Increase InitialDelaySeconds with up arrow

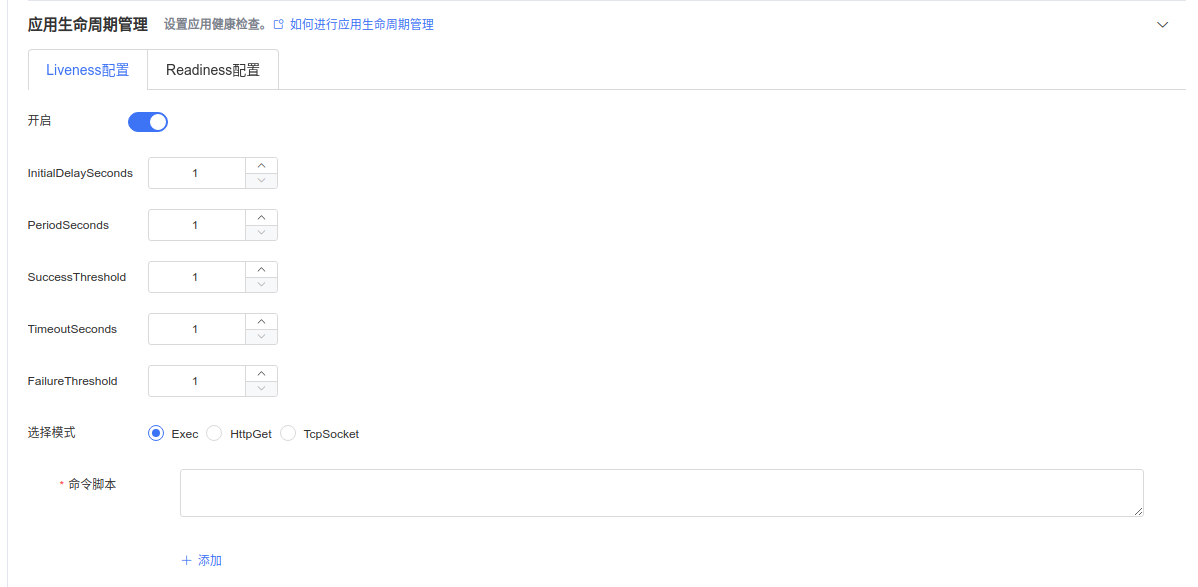point(261,165)
